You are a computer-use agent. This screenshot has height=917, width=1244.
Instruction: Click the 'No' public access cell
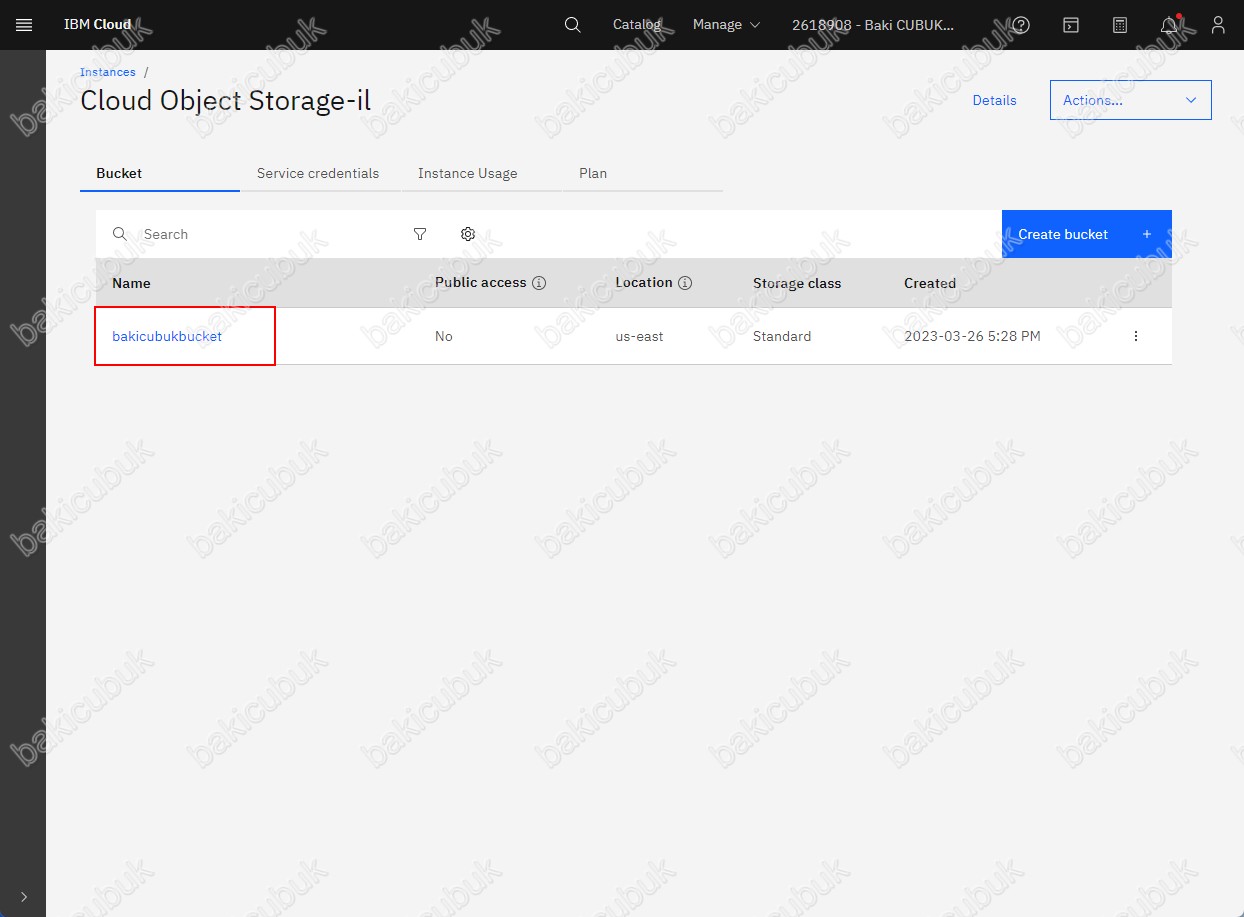click(x=444, y=336)
